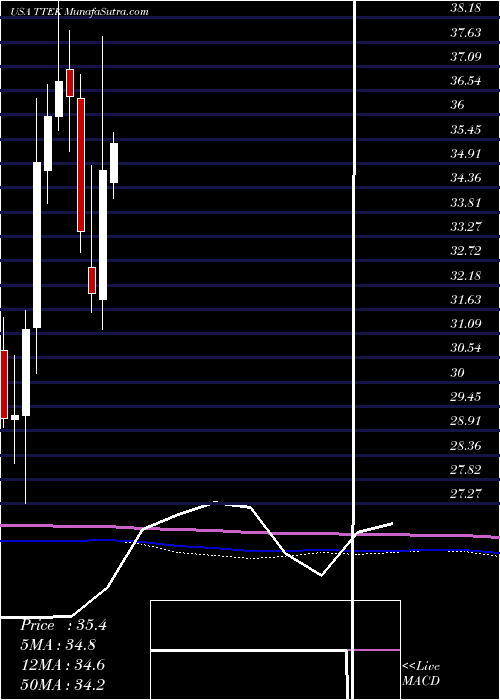Select the 31.09 price axis label
Screen dimensions: 500x700
466,324
